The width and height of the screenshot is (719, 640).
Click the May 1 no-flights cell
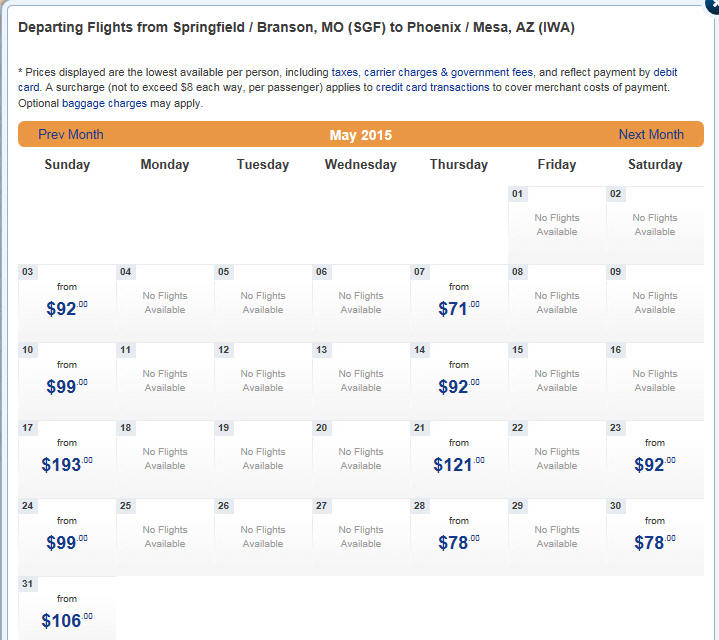coord(556,225)
